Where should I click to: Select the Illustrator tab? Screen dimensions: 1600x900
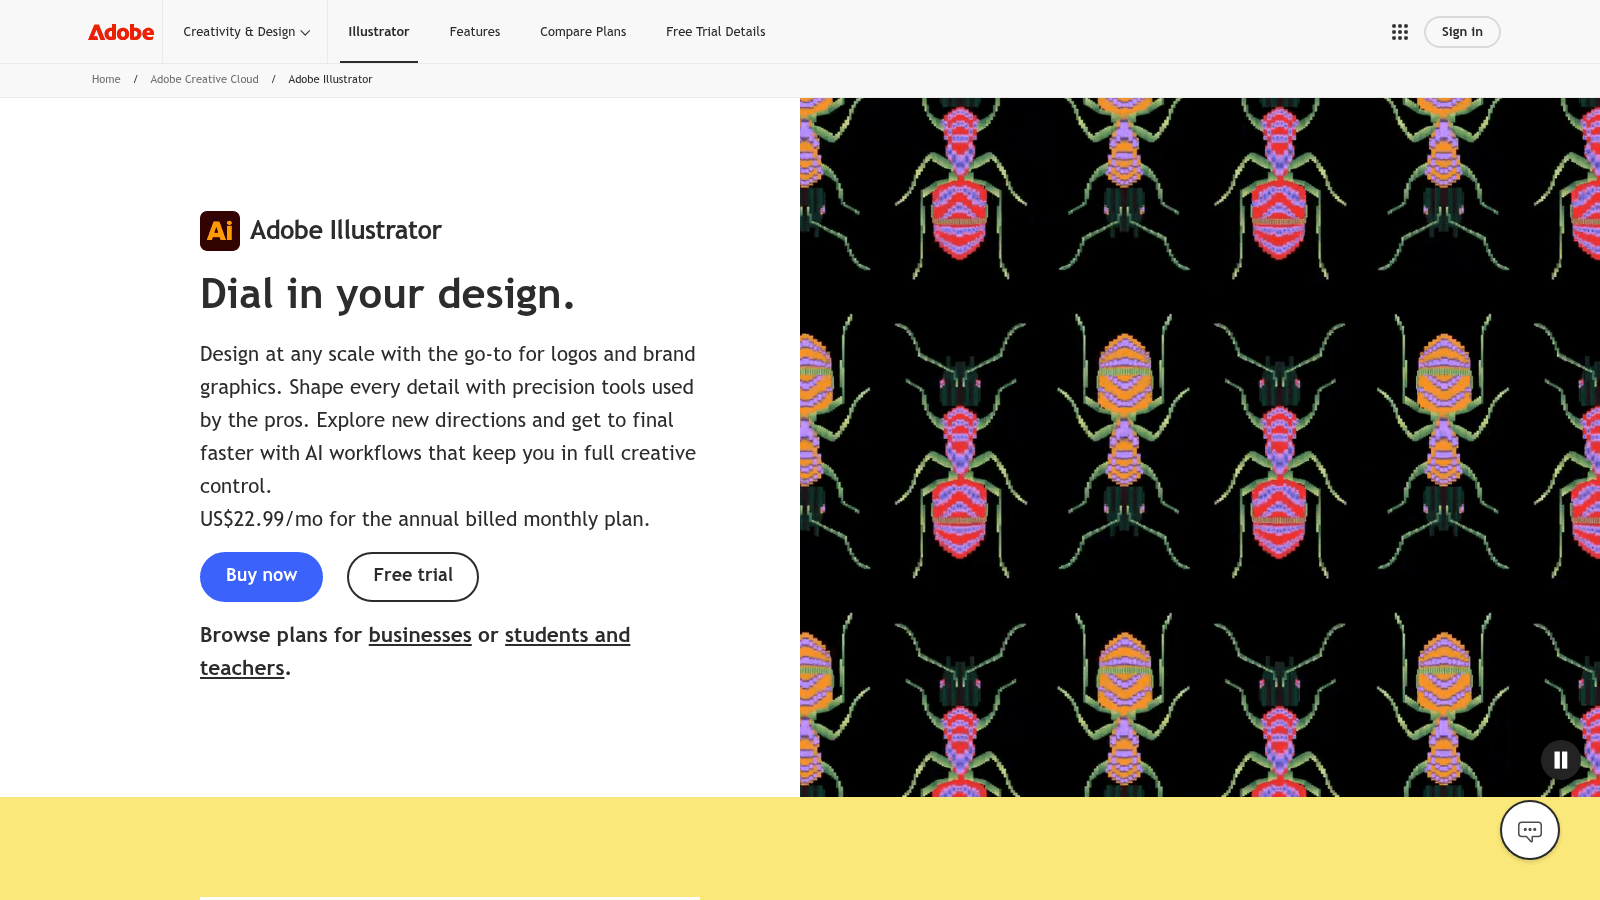(379, 32)
